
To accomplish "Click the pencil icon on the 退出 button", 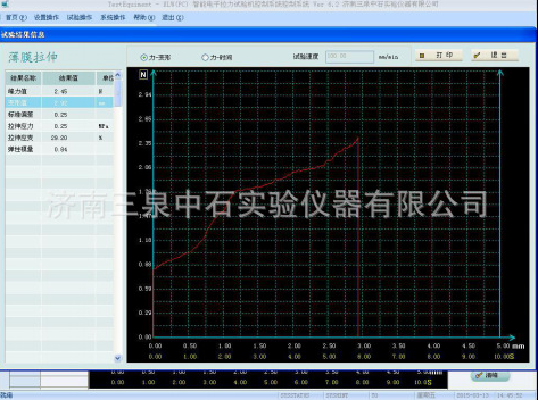I will pos(477,55).
